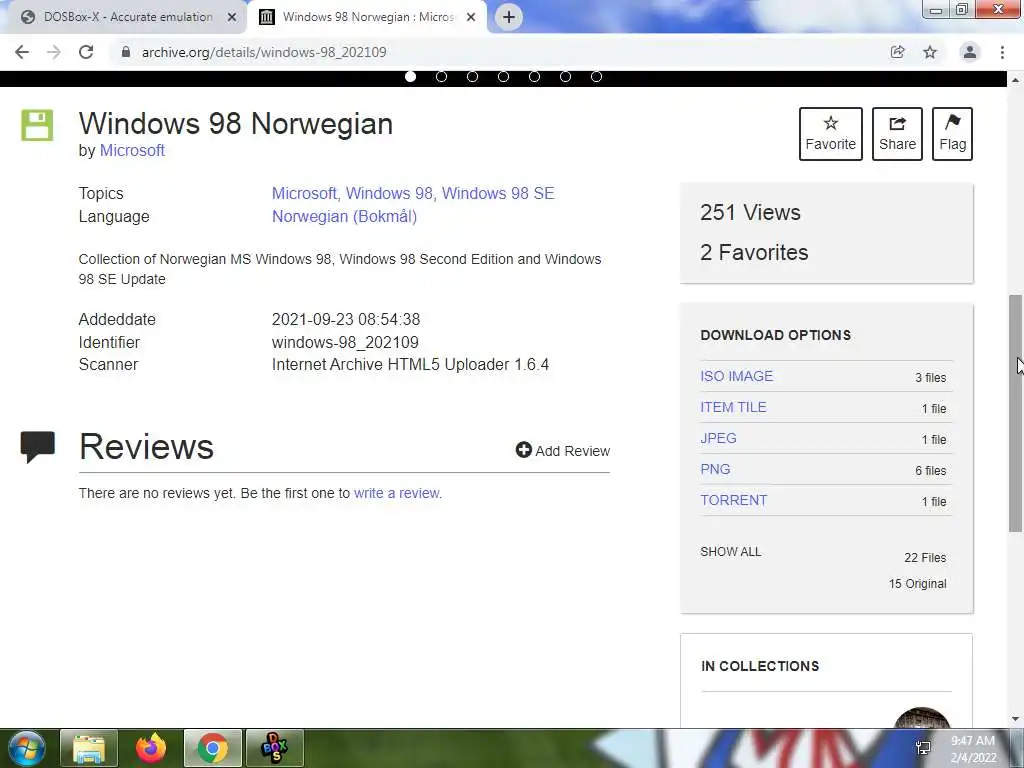Open the Chrome three-dot menu
Screen dimensions: 1024x768
coord(1002,52)
